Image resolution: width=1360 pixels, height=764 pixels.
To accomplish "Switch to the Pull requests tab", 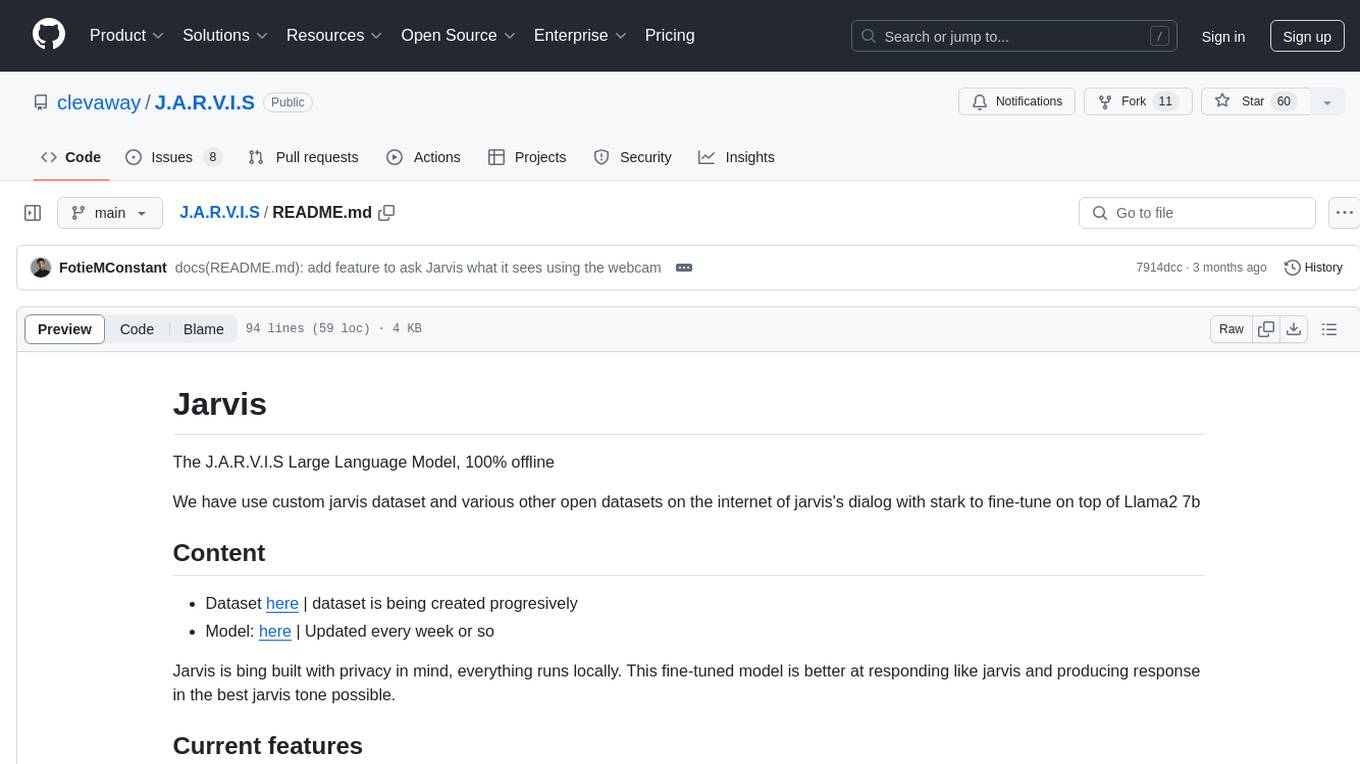I will pos(303,157).
